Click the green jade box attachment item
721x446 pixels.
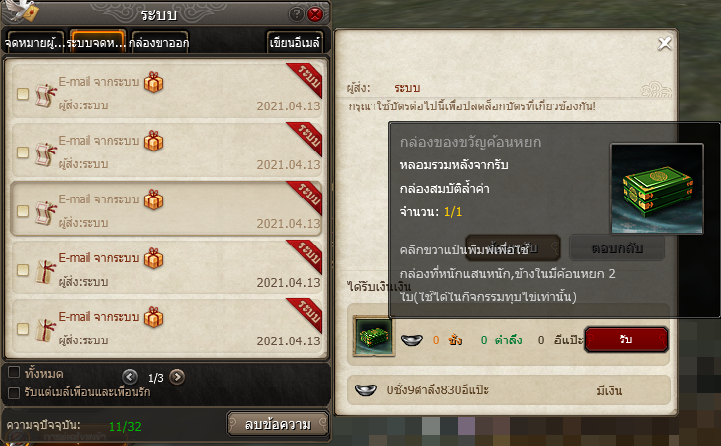pos(374,336)
